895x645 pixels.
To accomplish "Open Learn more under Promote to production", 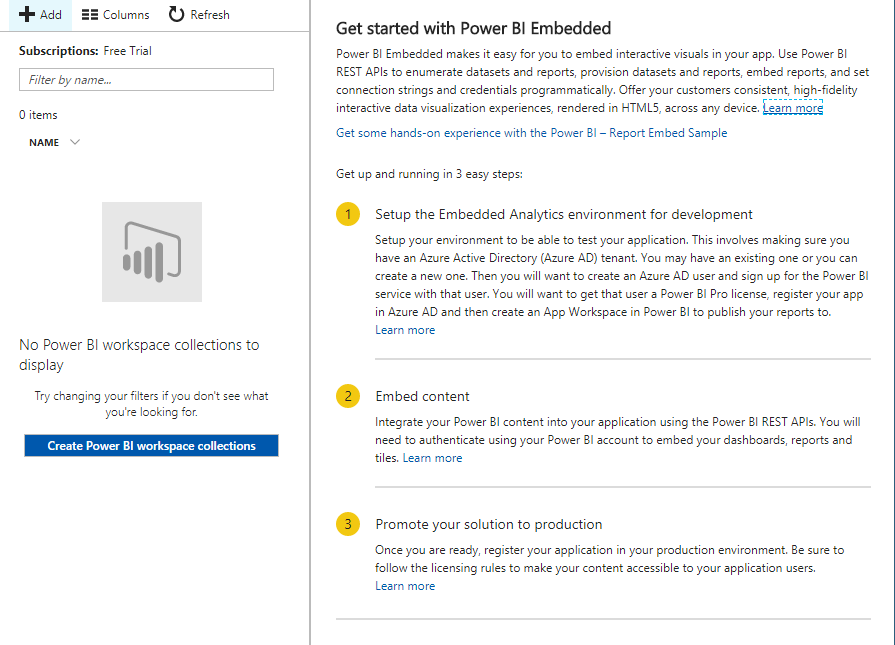I will [405, 586].
